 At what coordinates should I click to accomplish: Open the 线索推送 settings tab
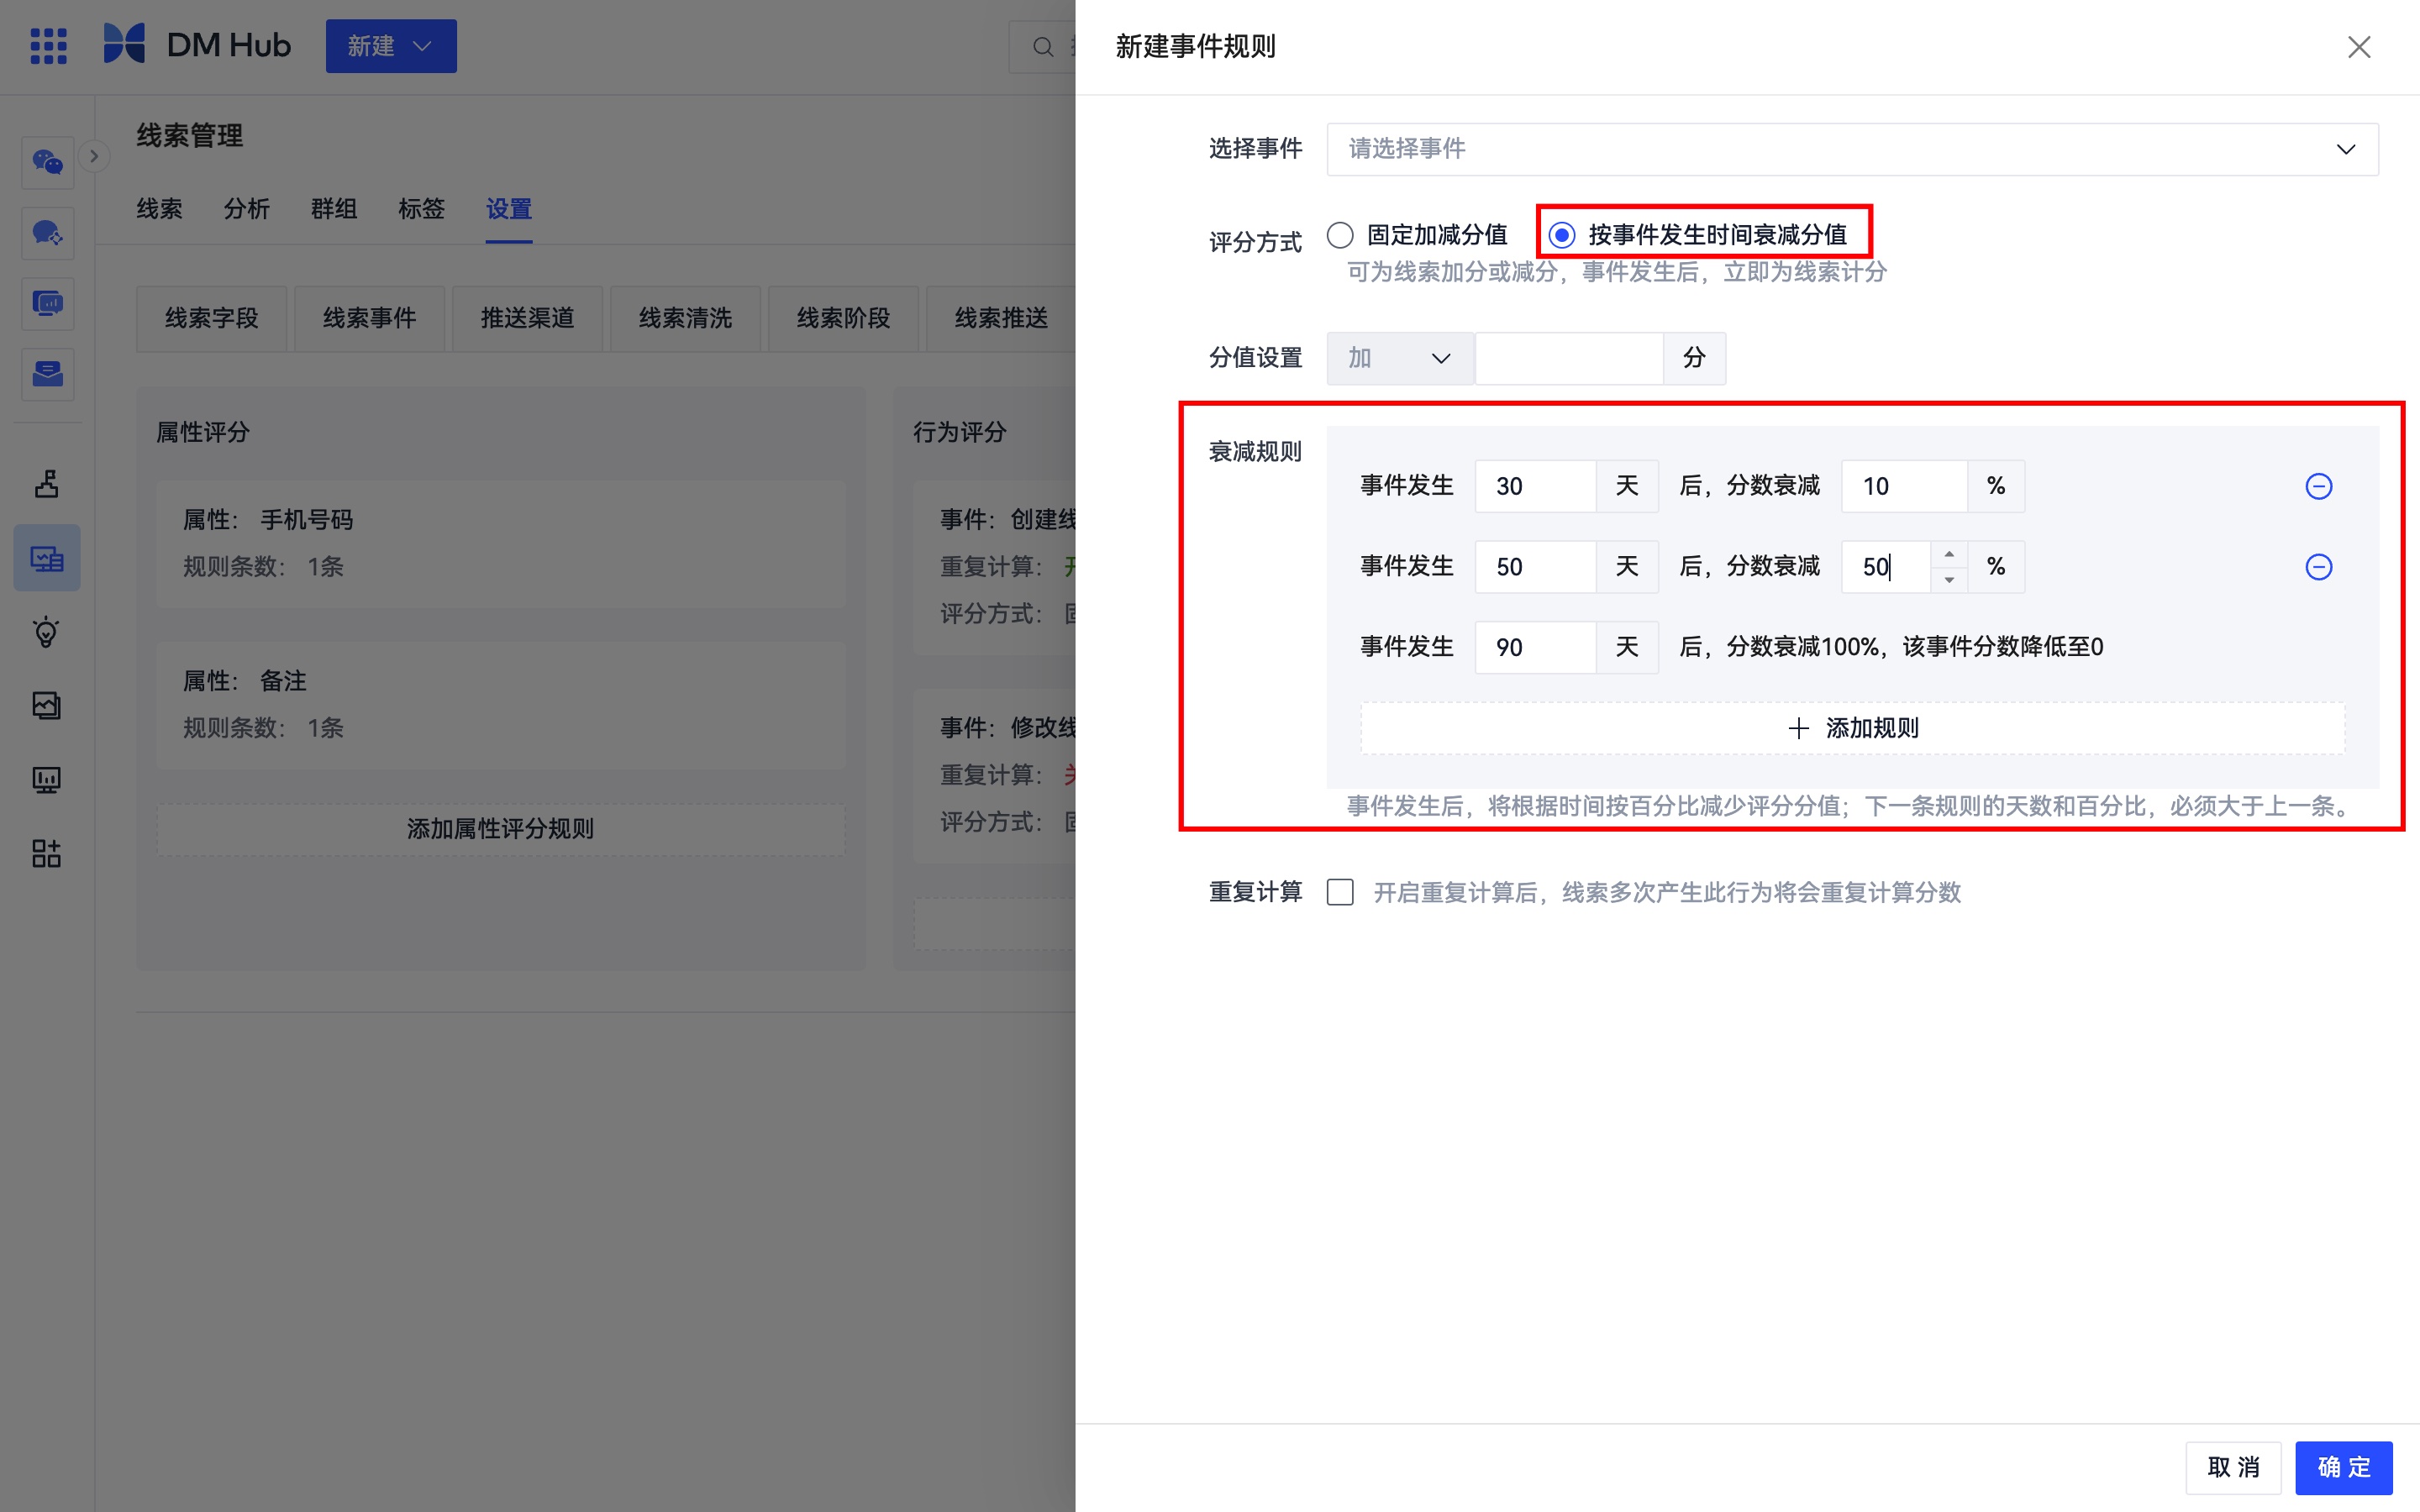point(1001,318)
